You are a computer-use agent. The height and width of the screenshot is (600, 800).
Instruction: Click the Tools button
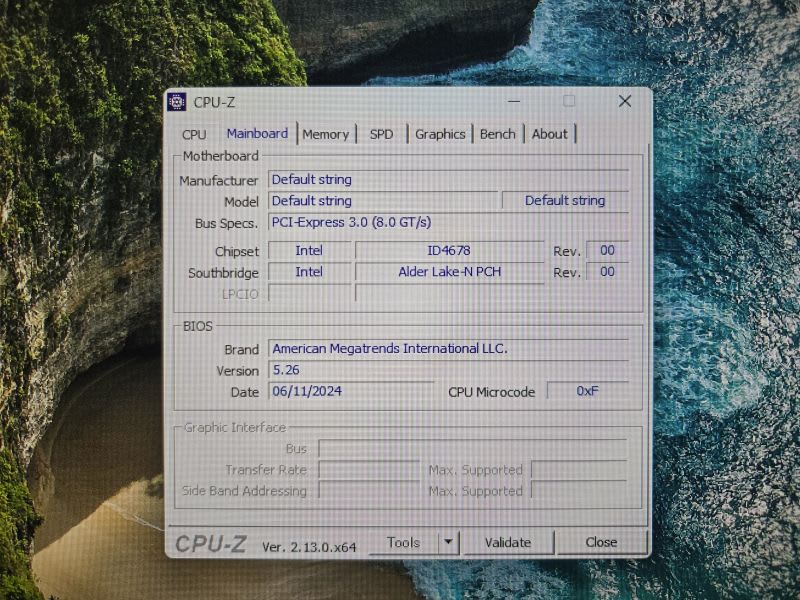point(403,542)
